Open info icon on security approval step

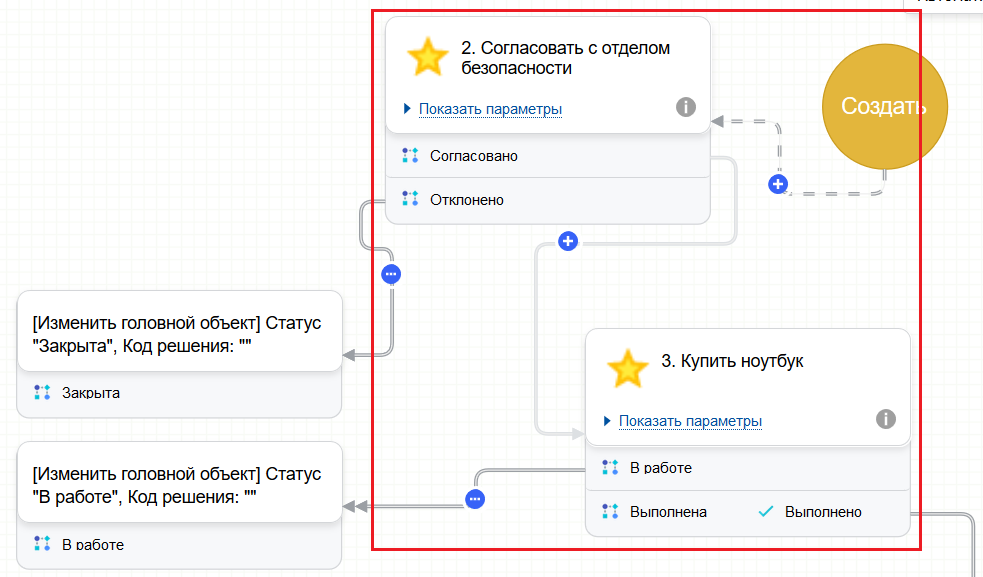(x=685, y=107)
